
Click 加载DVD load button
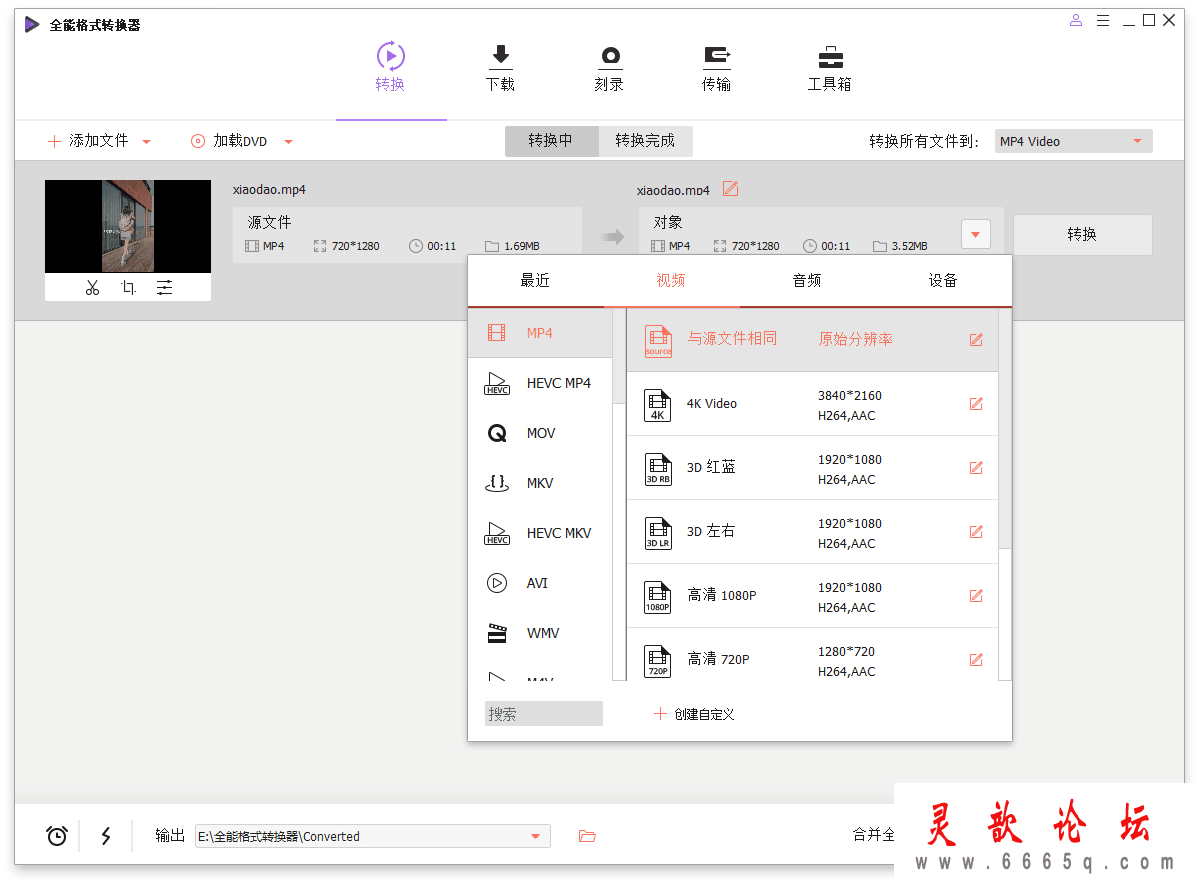[229, 141]
